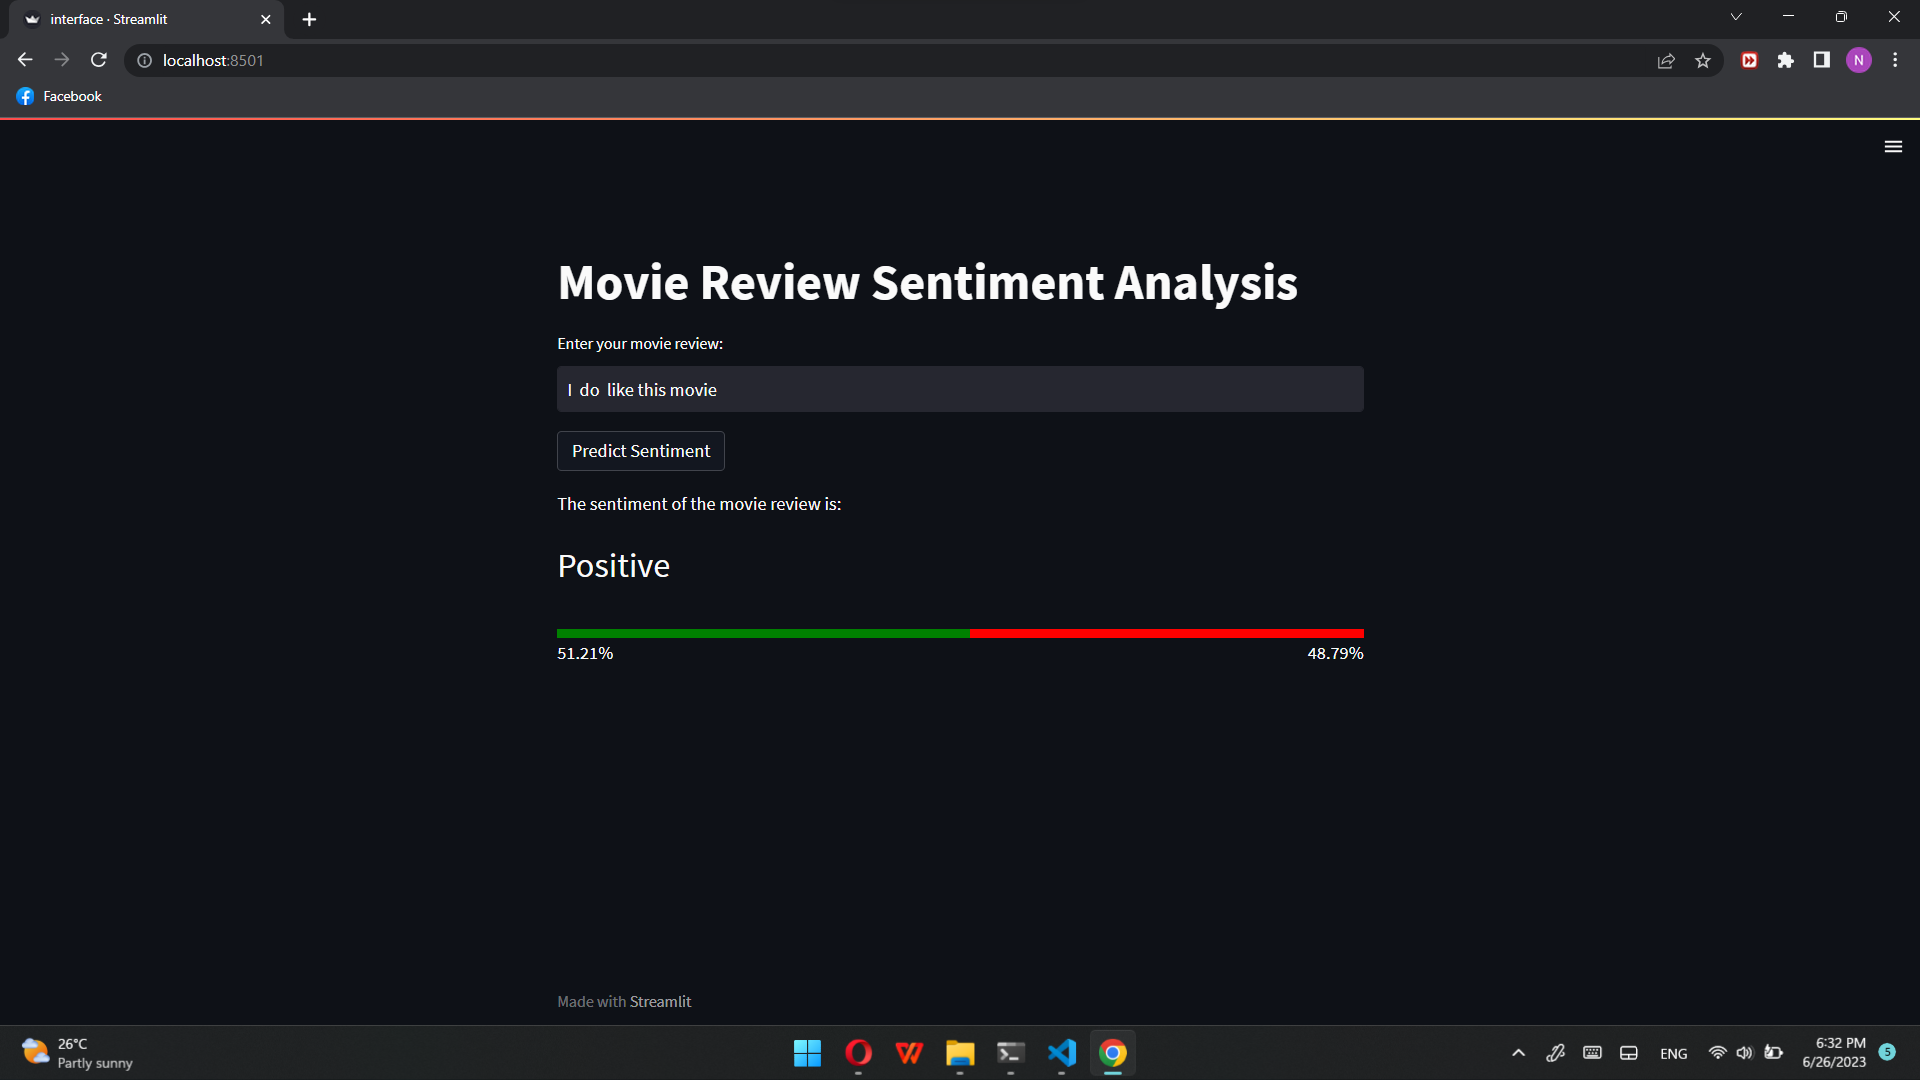The image size is (1920, 1080).
Task: Launch Visual Studio Code from the taskbar
Action: tap(1062, 1053)
